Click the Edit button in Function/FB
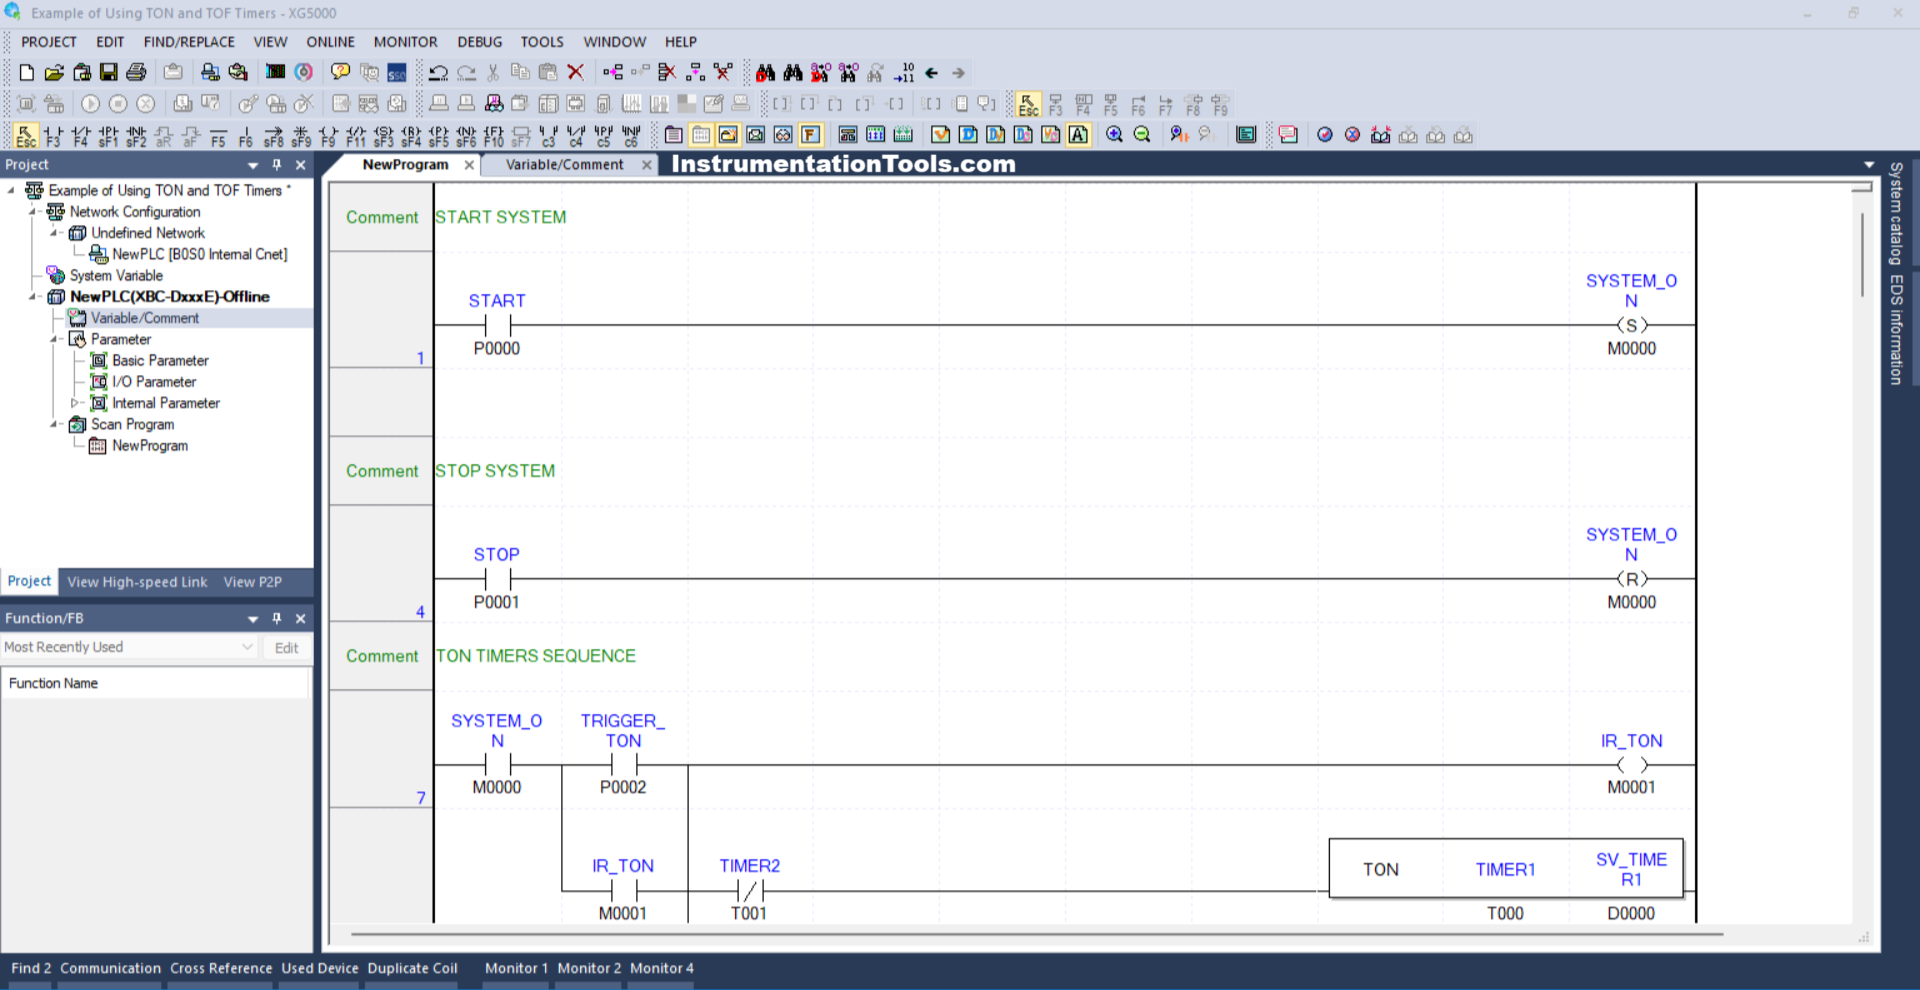Image resolution: width=1920 pixels, height=990 pixels. pos(286,648)
